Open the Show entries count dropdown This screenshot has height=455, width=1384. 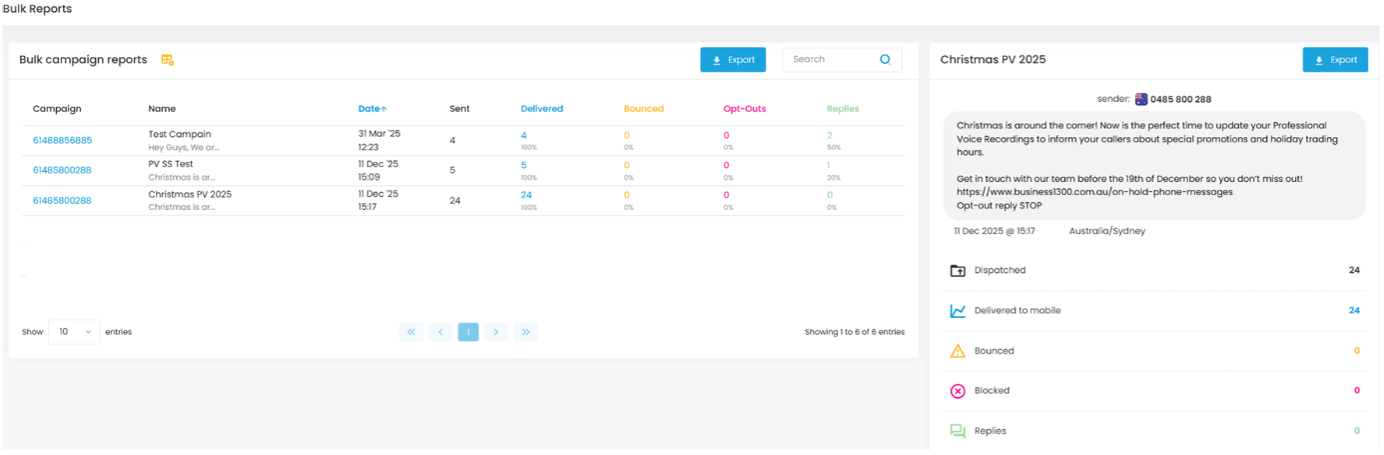click(x=74, y=332)
